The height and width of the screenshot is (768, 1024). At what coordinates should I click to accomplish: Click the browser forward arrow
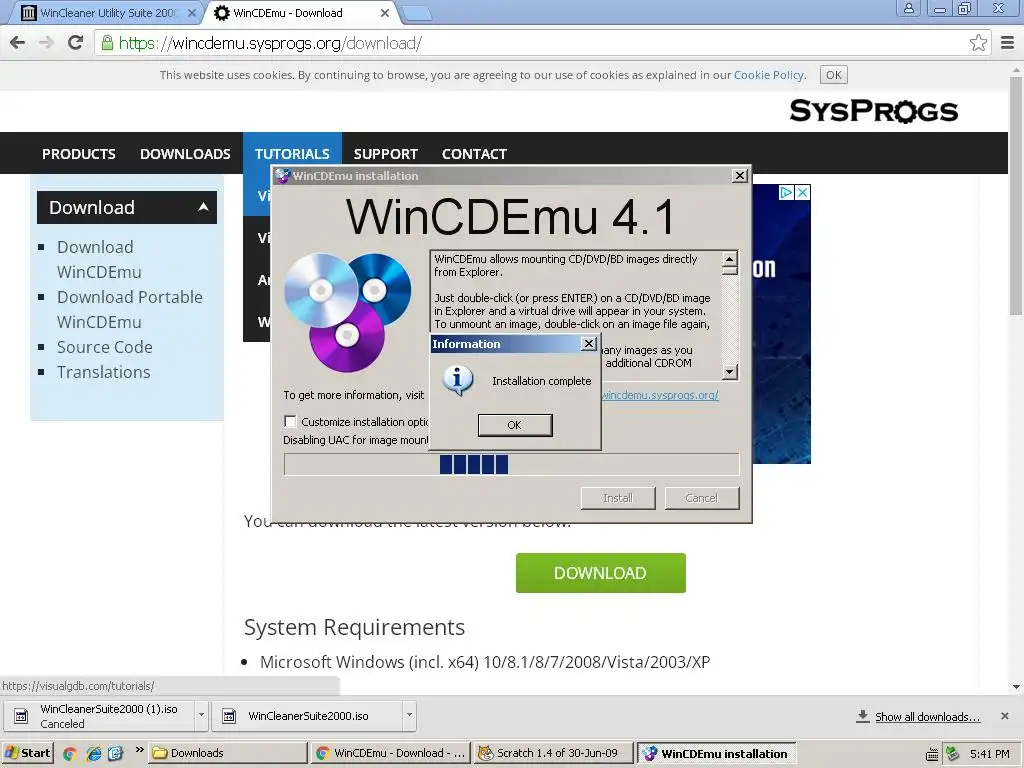tap(46, 43)
